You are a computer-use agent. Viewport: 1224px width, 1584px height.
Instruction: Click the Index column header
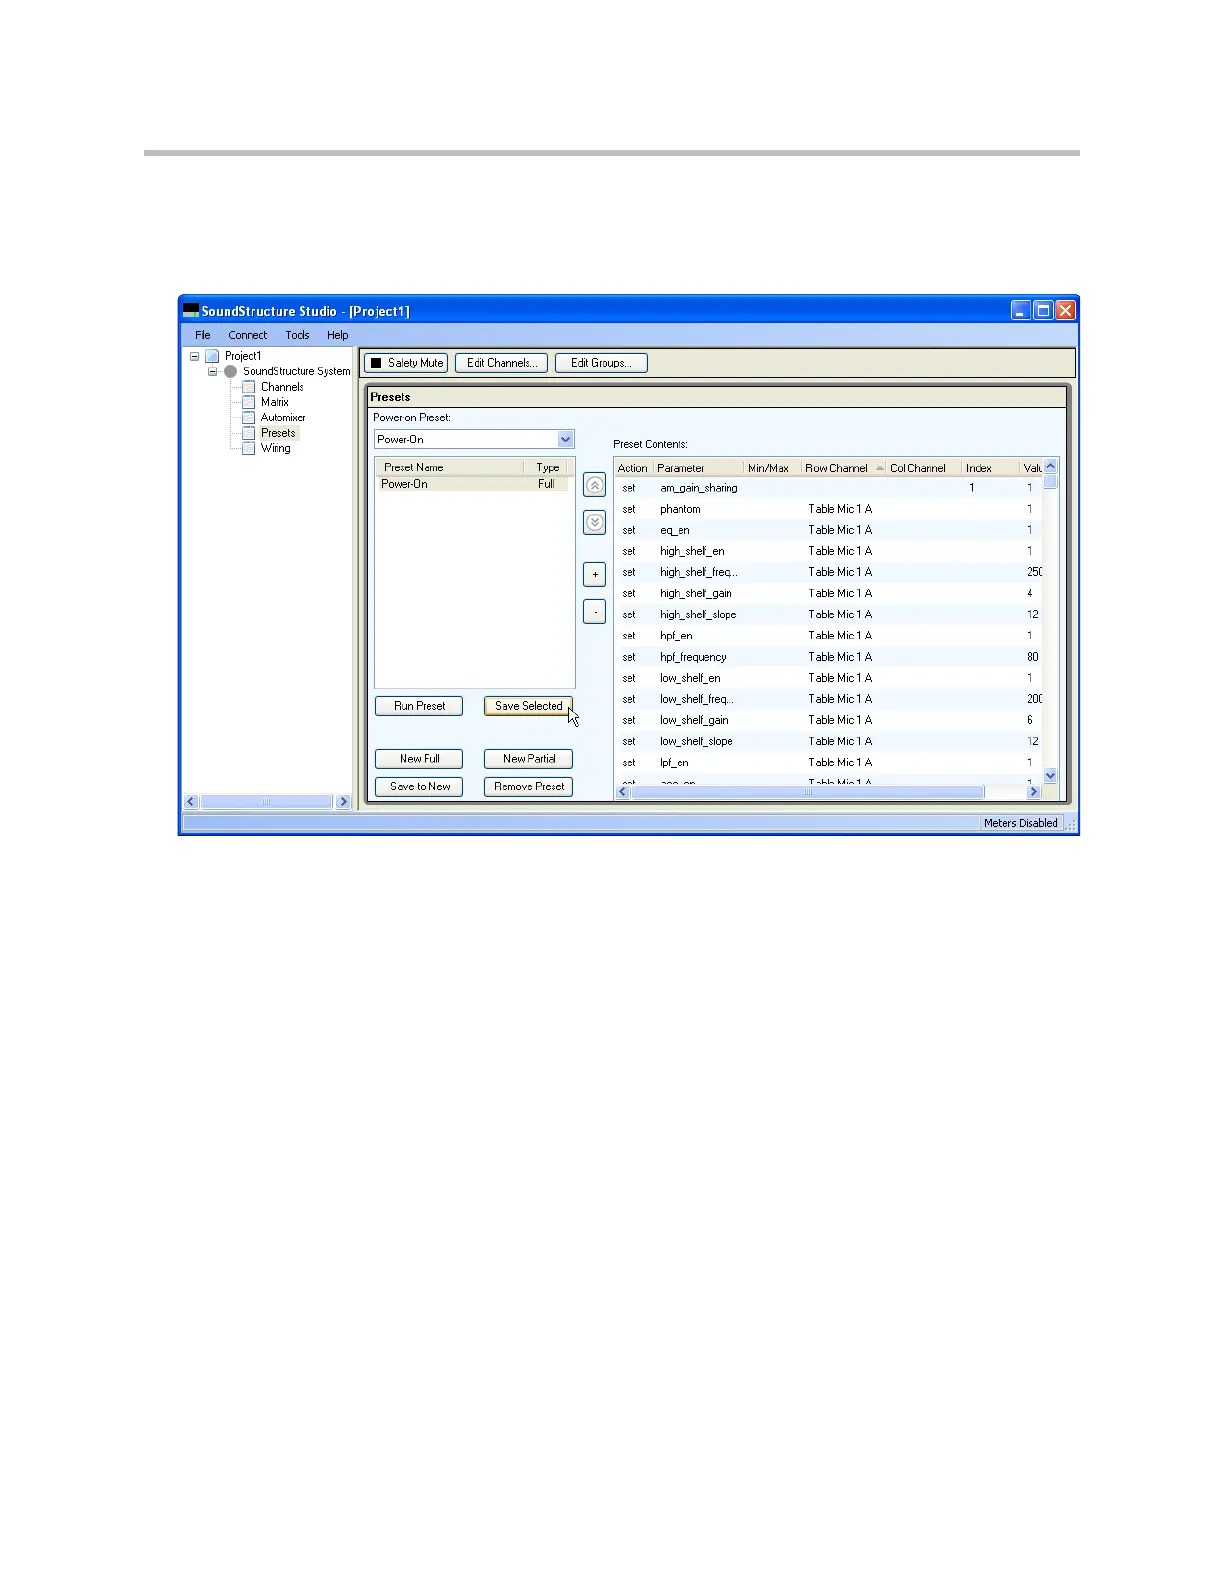coord(990,468)
